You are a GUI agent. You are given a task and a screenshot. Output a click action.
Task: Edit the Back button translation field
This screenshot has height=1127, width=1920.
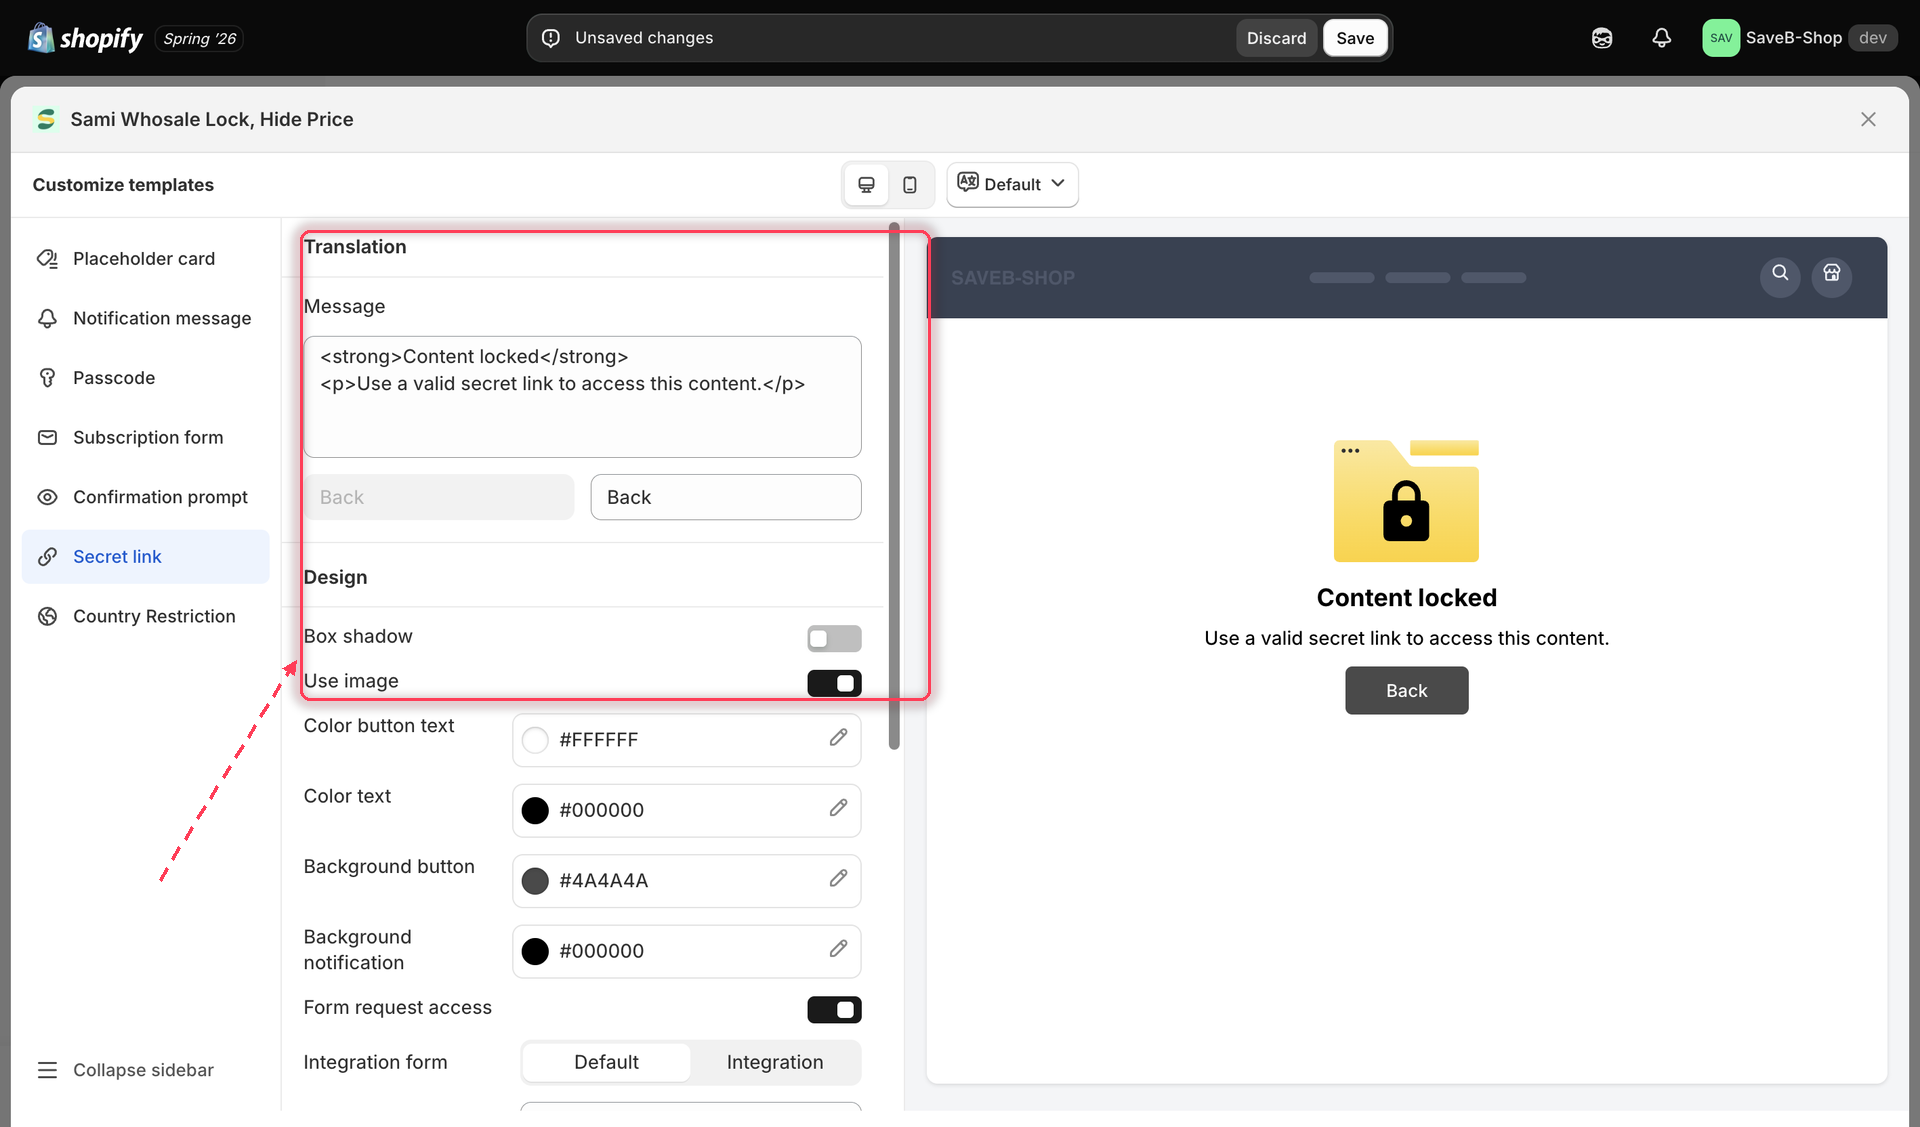coord(726,497)
